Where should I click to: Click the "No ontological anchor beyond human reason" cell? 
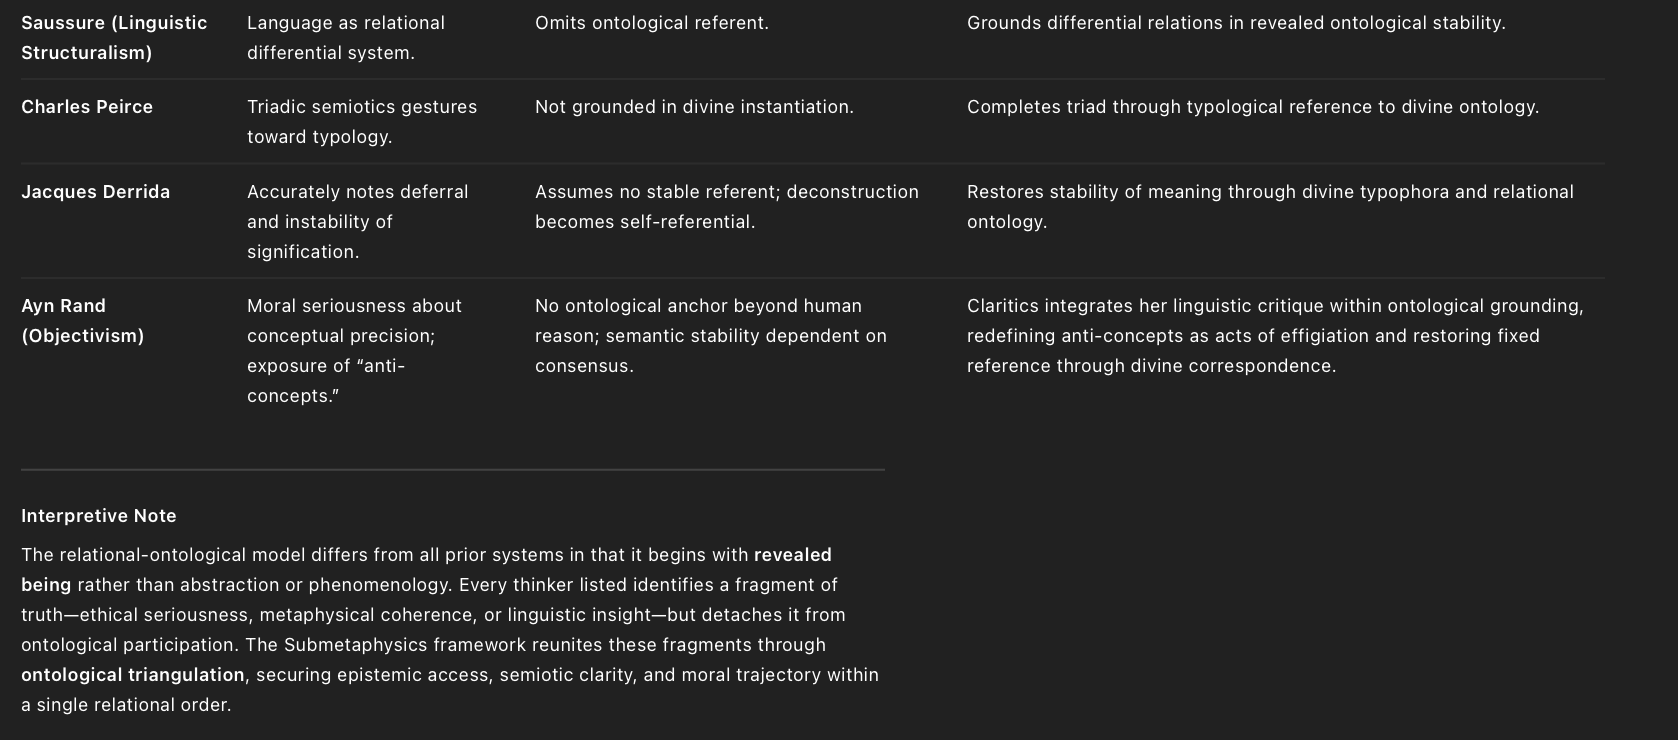pyautogui.click(x=710, y=335)
